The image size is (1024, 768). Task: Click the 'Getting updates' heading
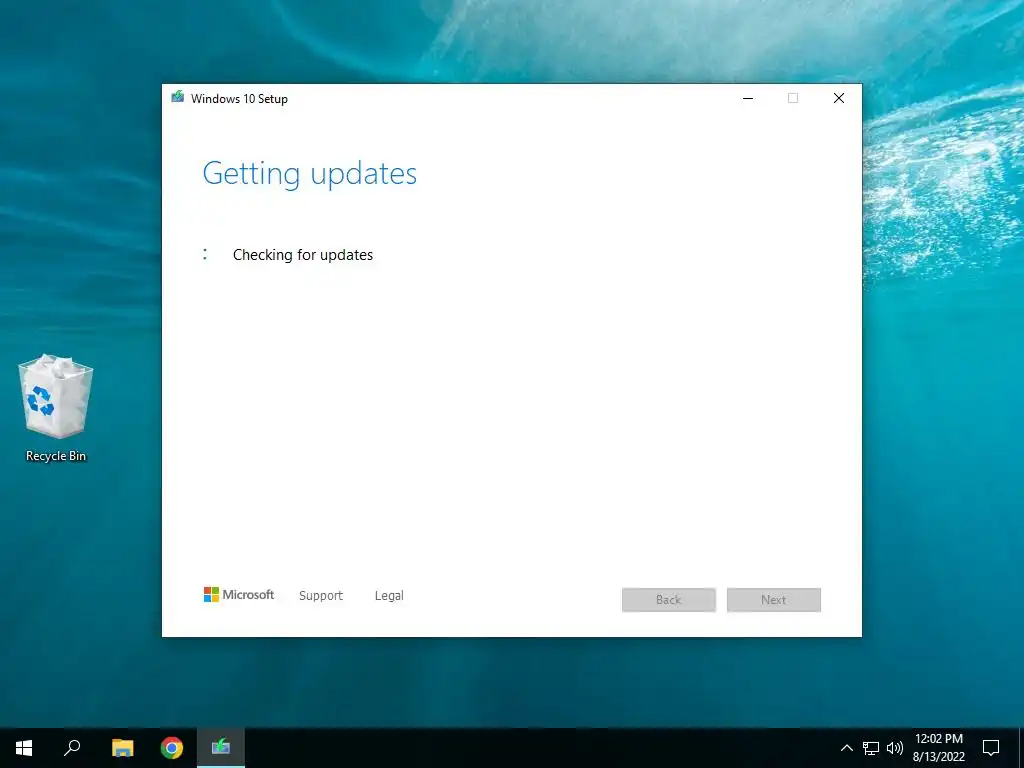(x=310, y=174)
